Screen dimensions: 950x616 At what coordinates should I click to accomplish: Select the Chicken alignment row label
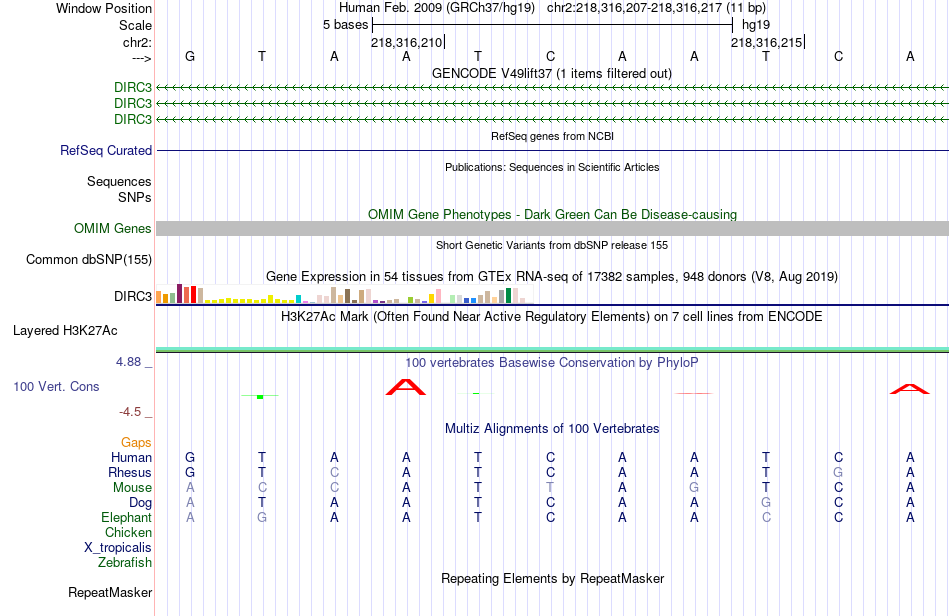click(128, 532)
